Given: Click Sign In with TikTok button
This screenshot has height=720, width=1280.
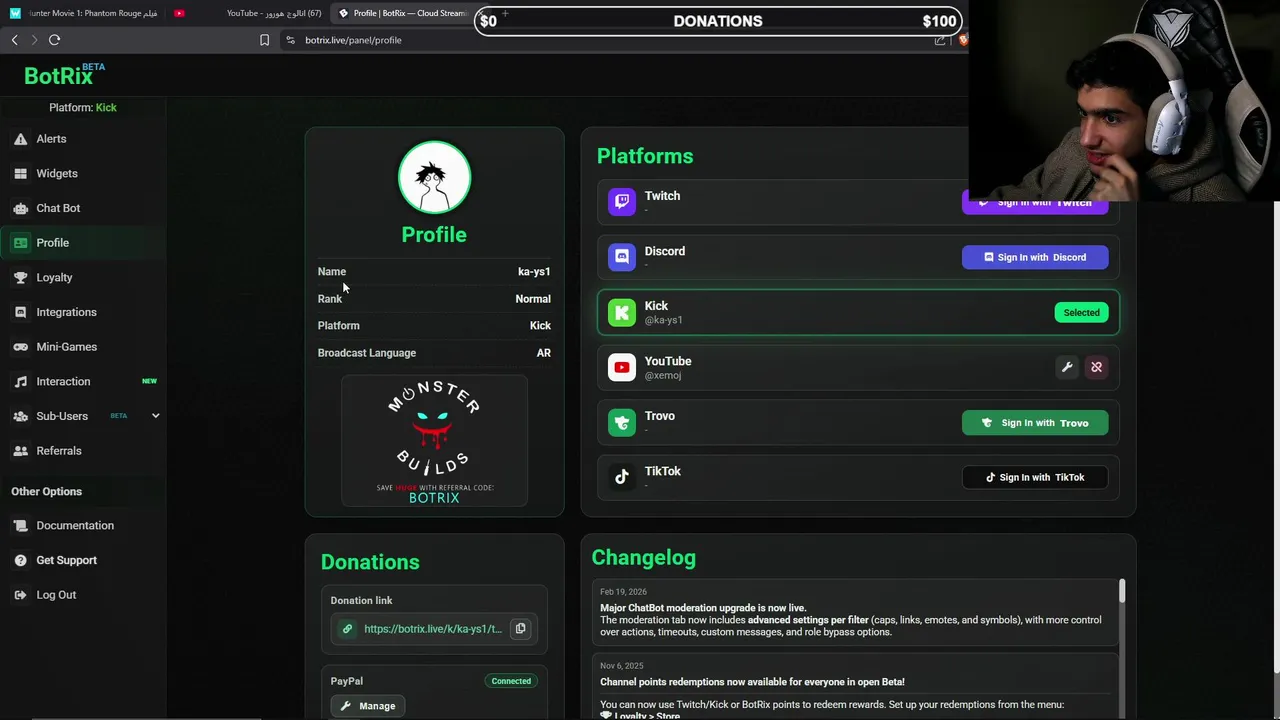Looking at the screenshot, I should (1035, 477).
